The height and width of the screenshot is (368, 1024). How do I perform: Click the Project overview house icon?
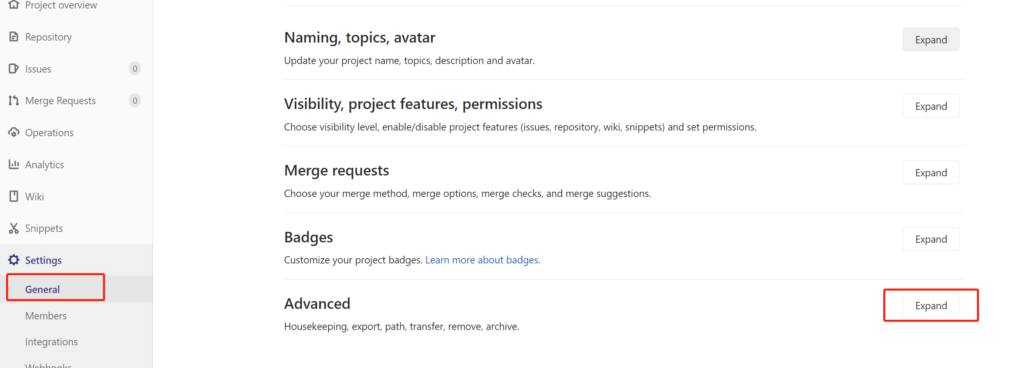(14, 5)
